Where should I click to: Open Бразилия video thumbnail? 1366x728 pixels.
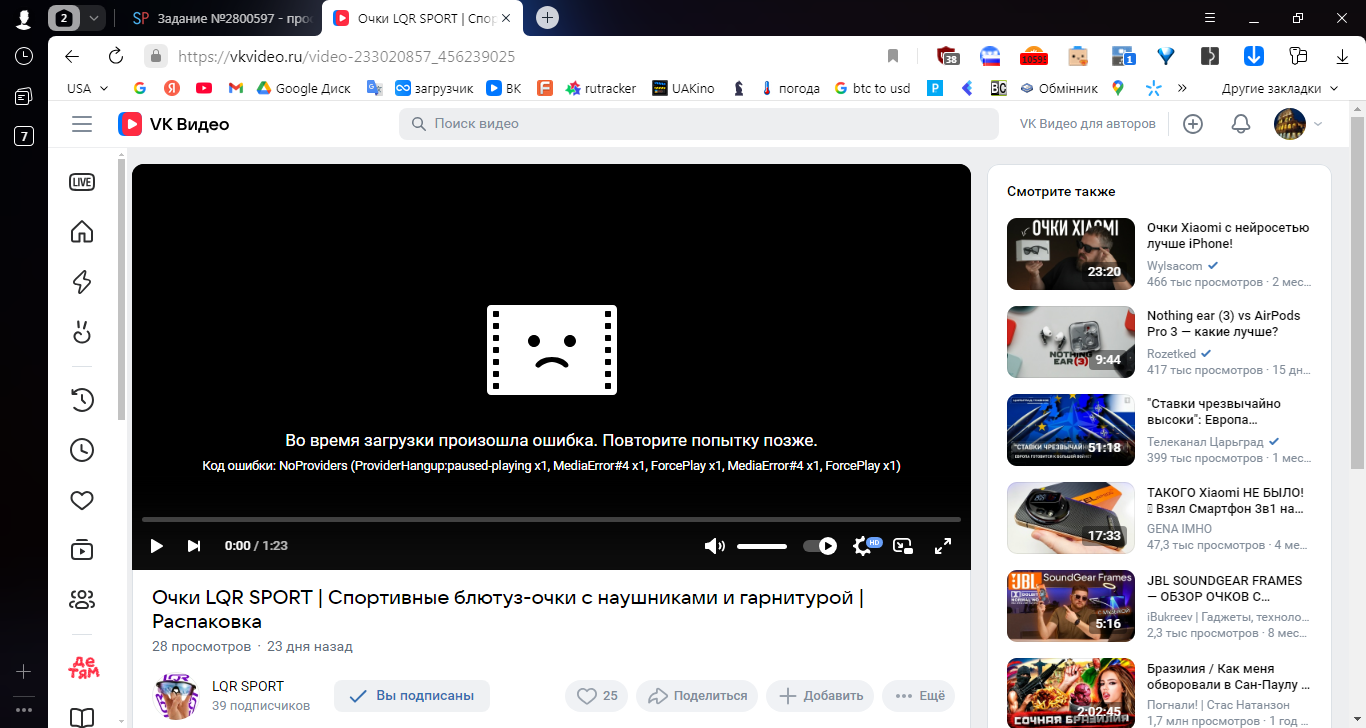(1071, 693)
